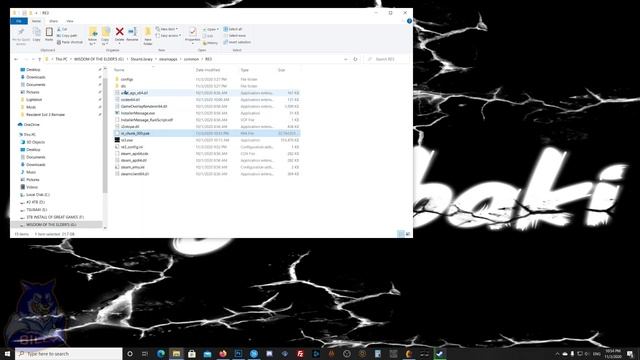Open the address bar history dropdown
The image size is (640, 360).
(346, 59)
